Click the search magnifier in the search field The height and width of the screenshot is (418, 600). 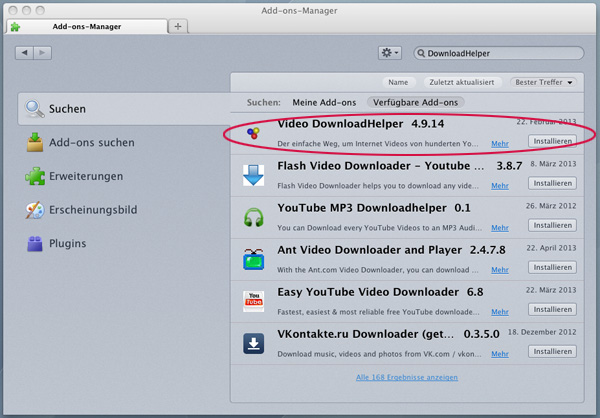click(x=421, y=53)
